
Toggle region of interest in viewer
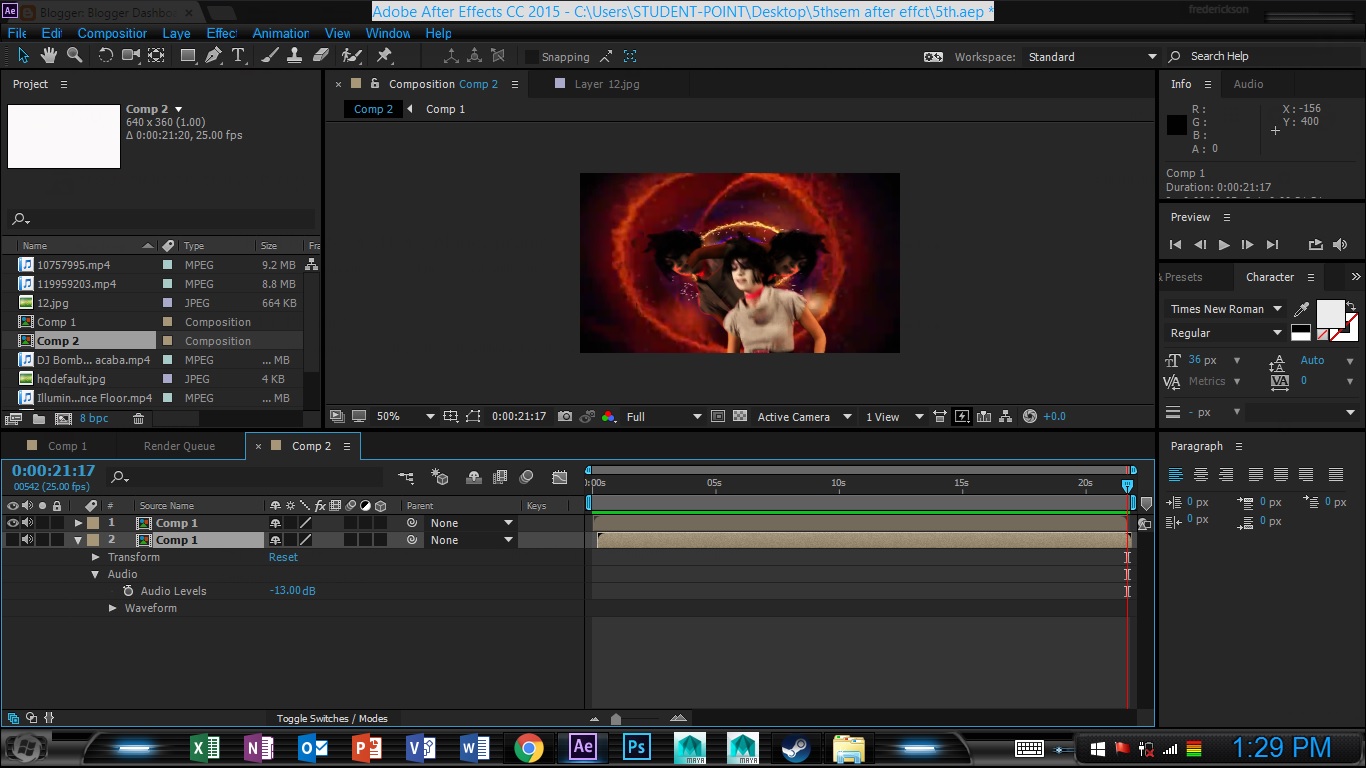click(717, 417)
